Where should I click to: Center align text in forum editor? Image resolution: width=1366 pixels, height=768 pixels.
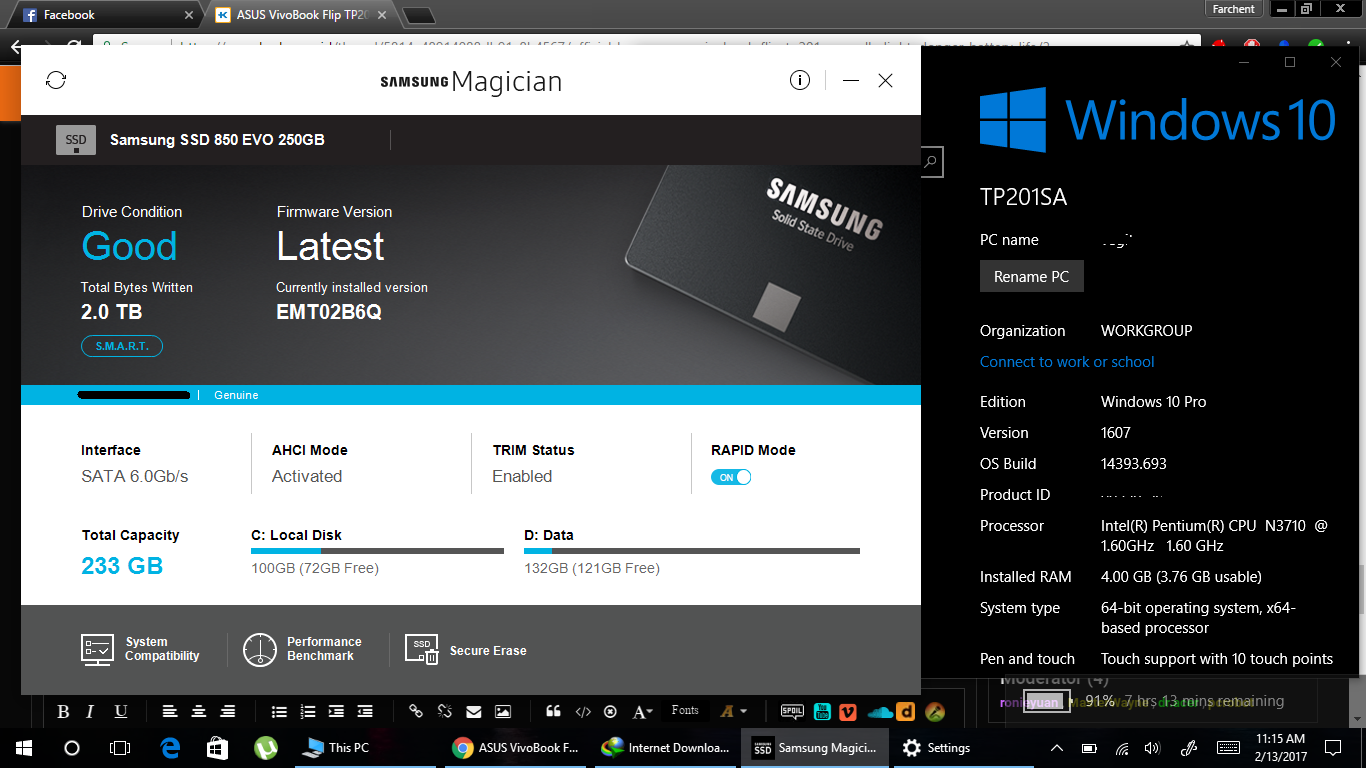199,712
